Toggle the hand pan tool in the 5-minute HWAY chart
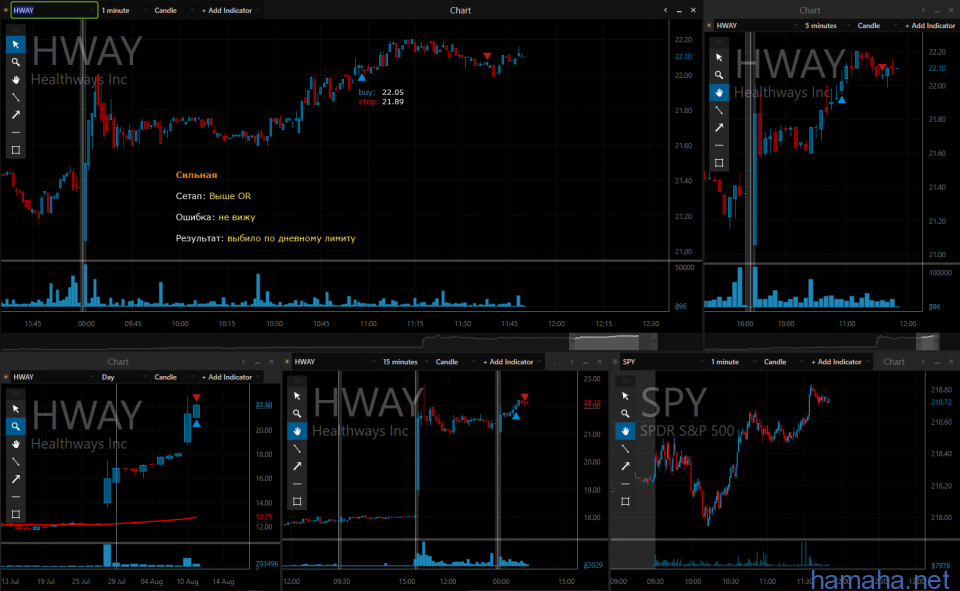The width and height of the screenshot is (960, 591). 719,92
